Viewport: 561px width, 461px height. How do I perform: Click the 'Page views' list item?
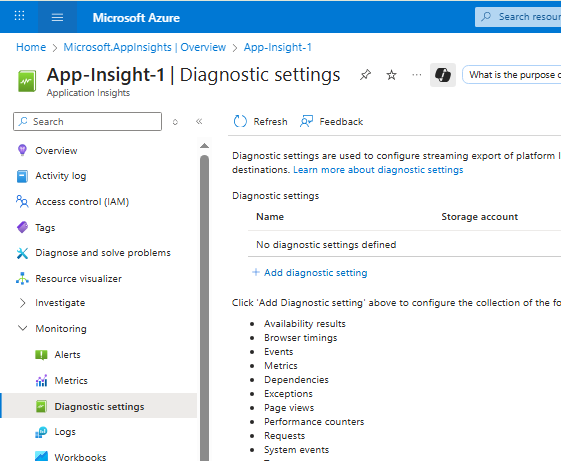click(x=289, y=407)
